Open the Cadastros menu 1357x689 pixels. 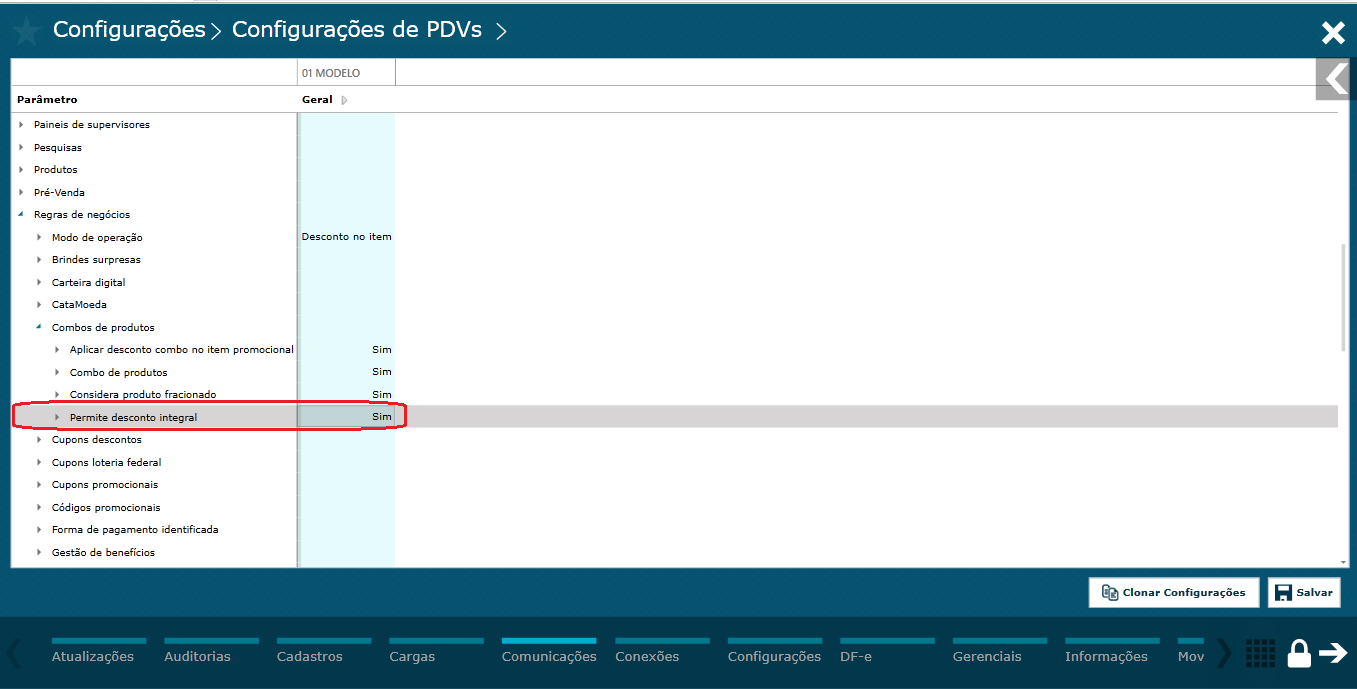(310, 657)
